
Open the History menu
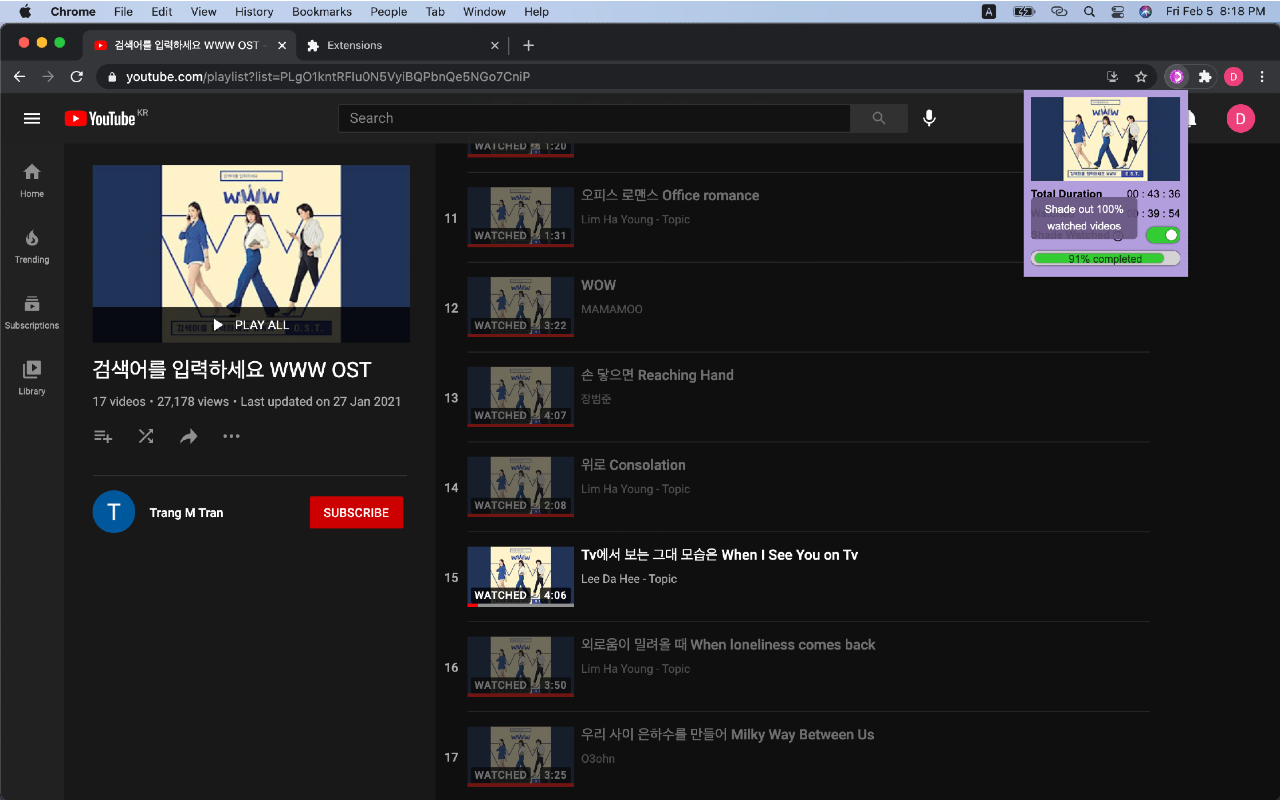point(254,12)
